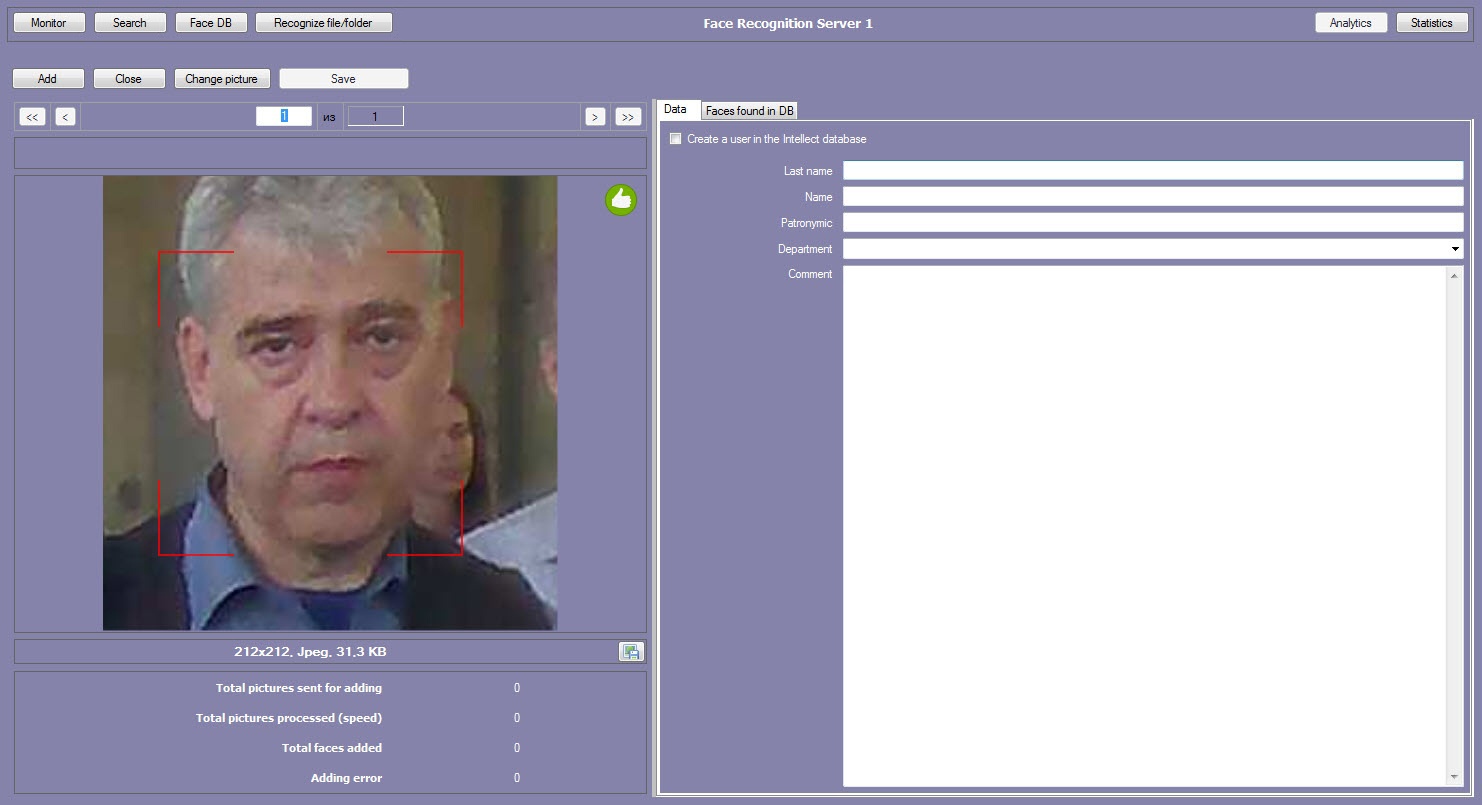Open the Statistics view
Image resolution: width=1482 pixels, height=805 pixels.
(1431, 23)
